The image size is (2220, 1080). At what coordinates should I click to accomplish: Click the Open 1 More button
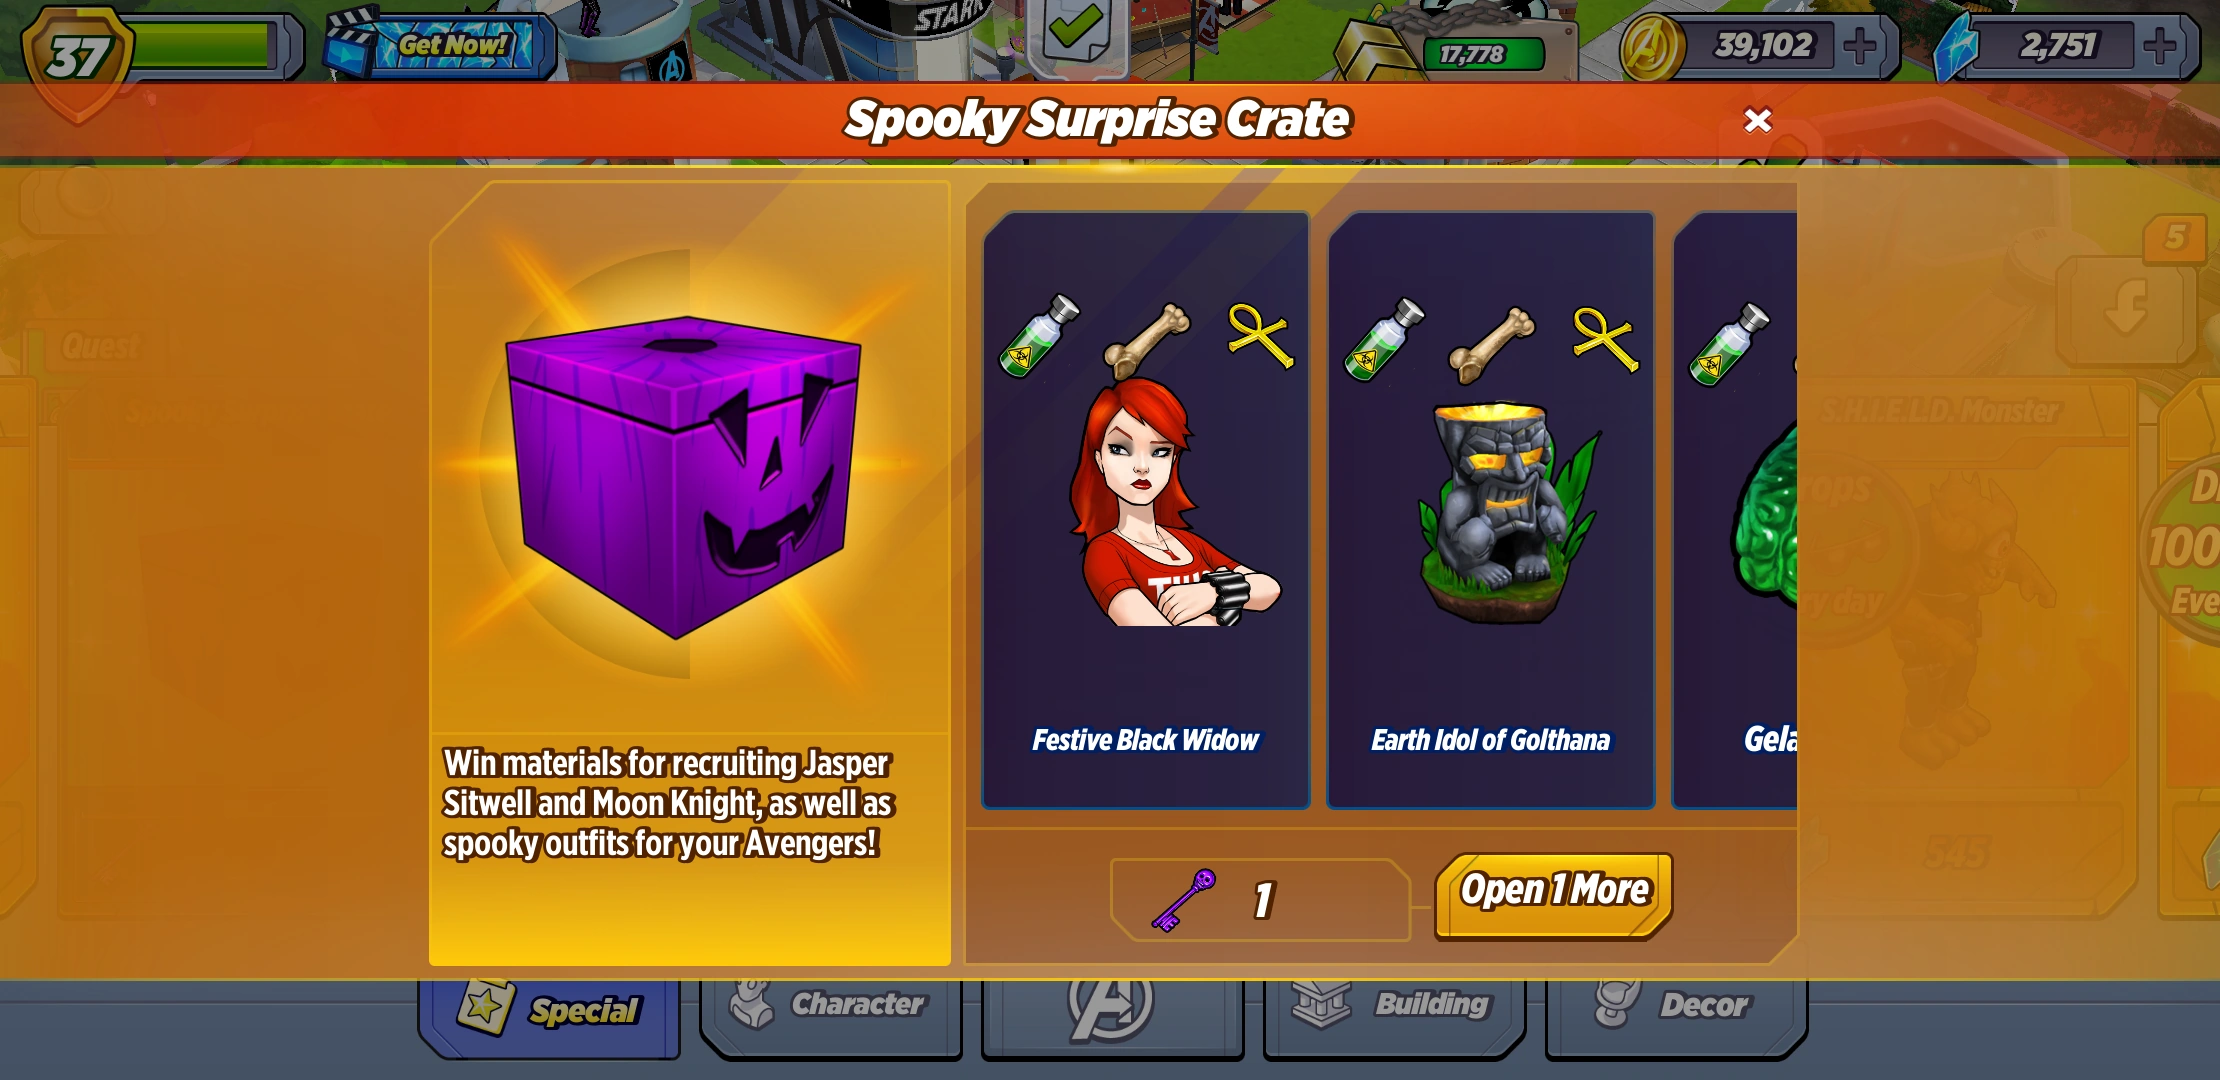tap(1554, 895)
